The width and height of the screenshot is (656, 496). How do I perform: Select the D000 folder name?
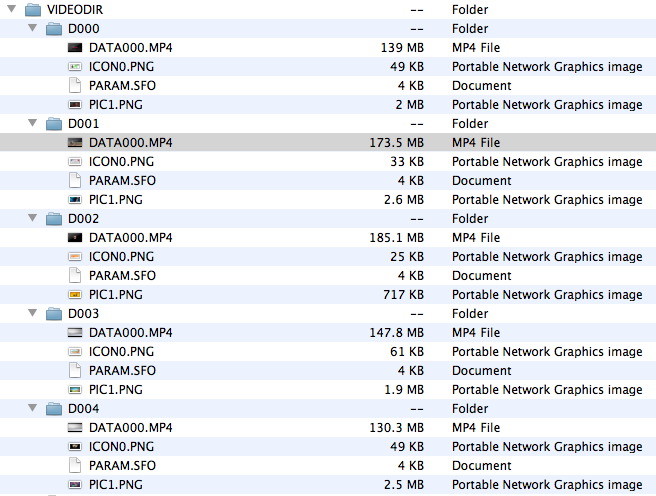(x=84, y=29)
